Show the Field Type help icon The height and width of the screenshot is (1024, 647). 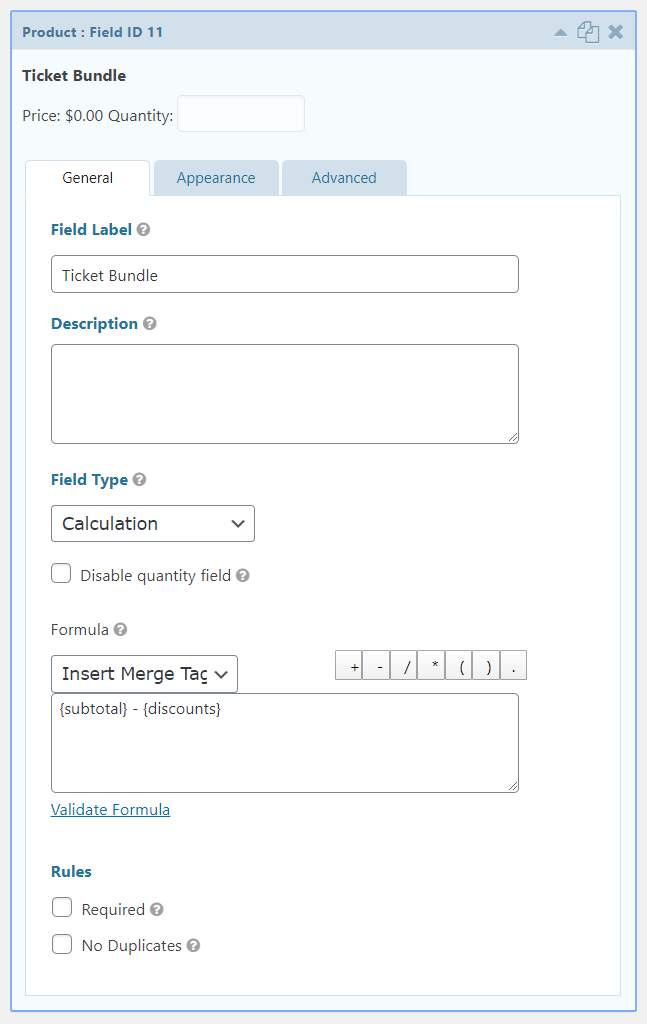139,479
